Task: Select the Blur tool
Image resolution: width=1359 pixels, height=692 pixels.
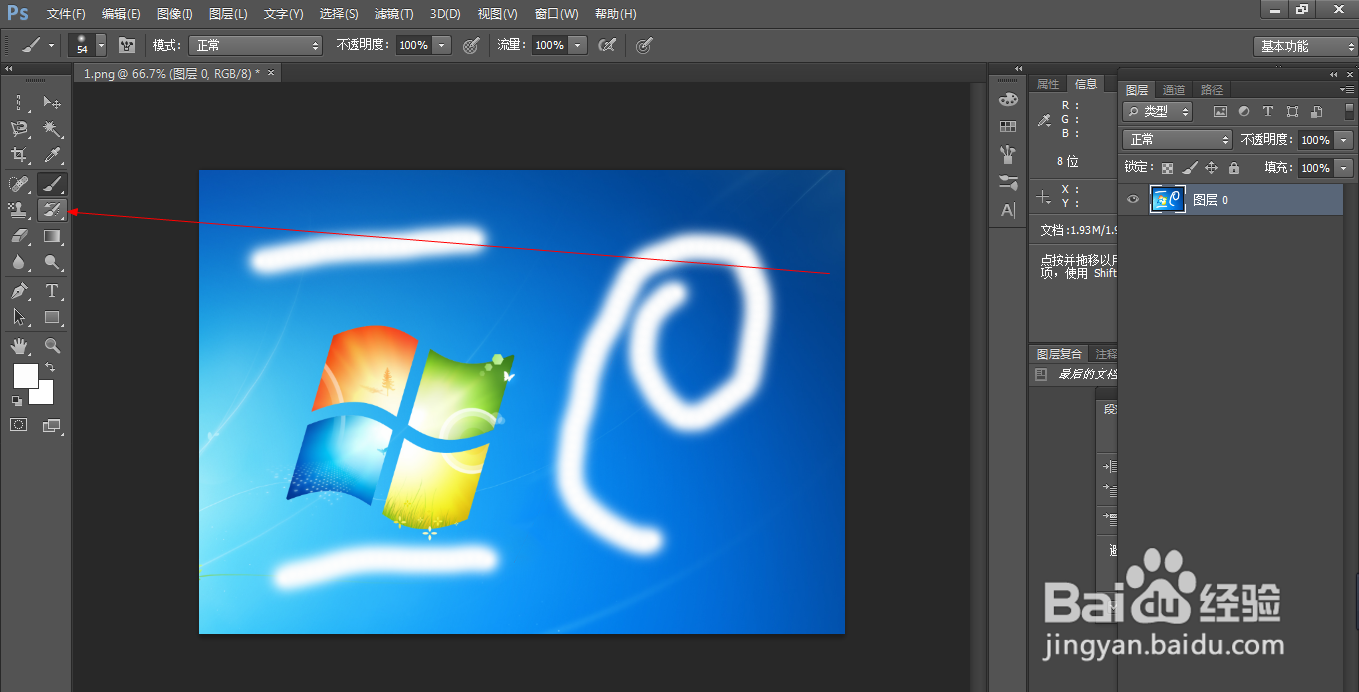Action: 20,263
